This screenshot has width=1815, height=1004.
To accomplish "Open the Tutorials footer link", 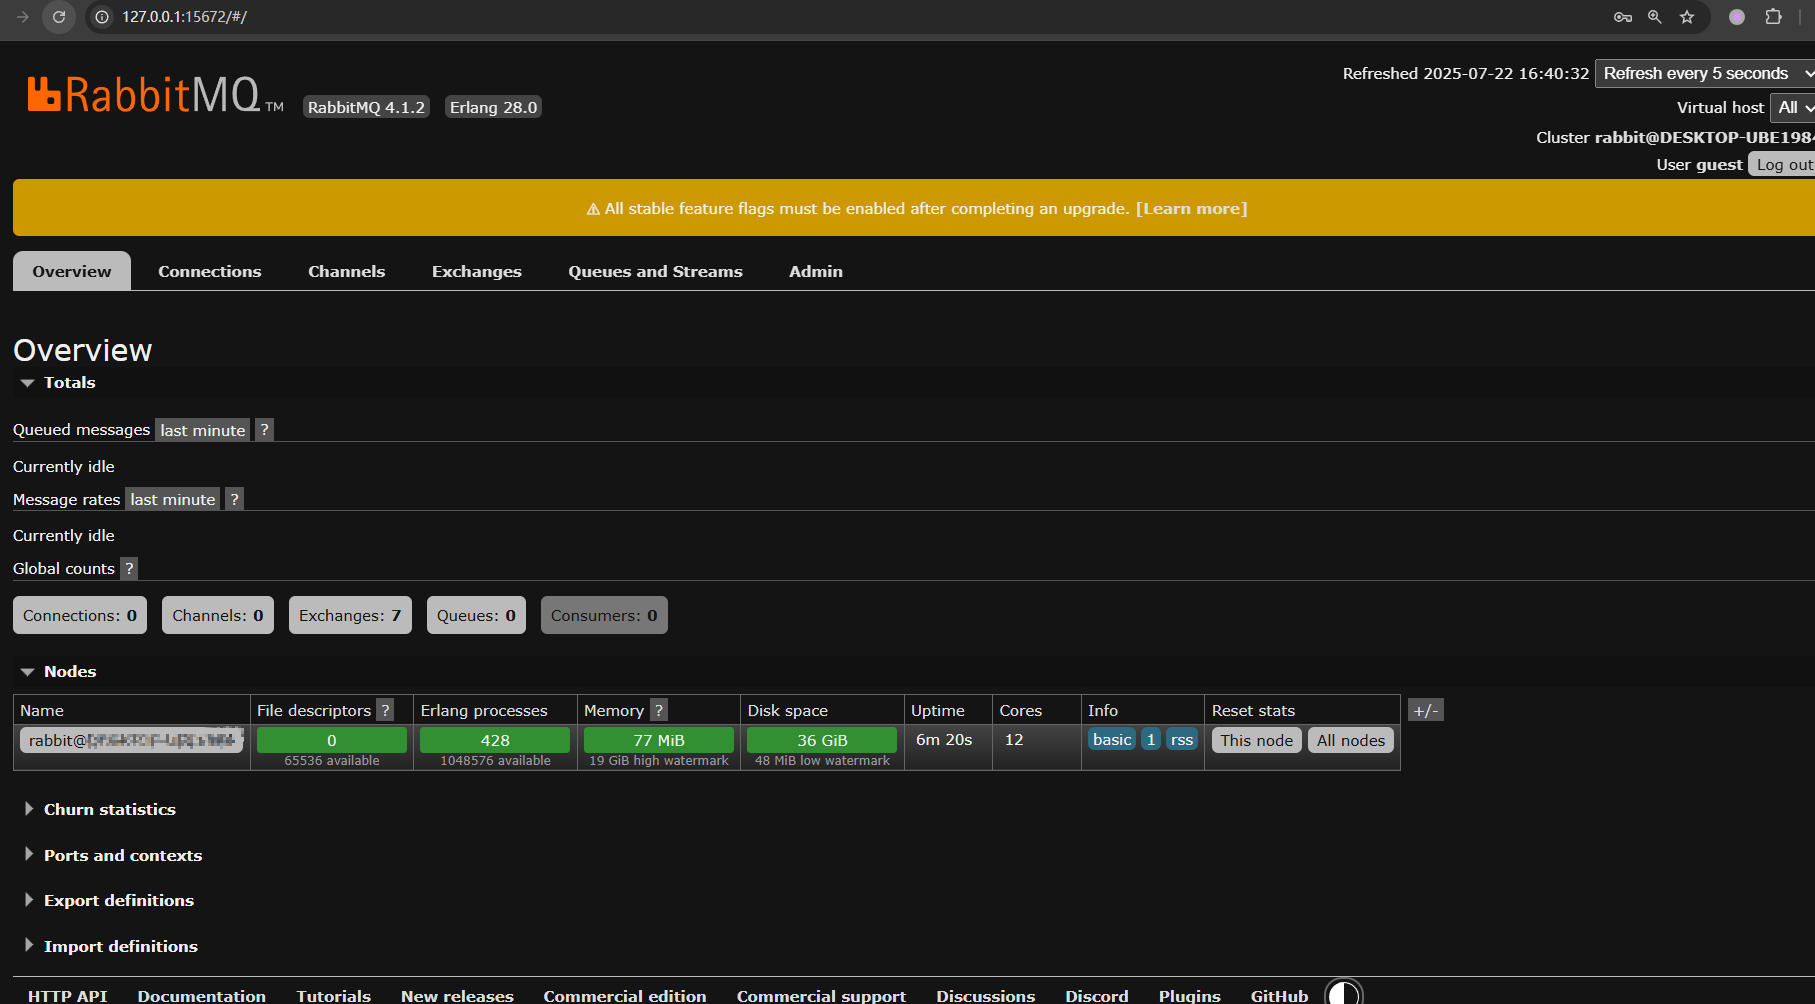I will (x=334, y=996).
